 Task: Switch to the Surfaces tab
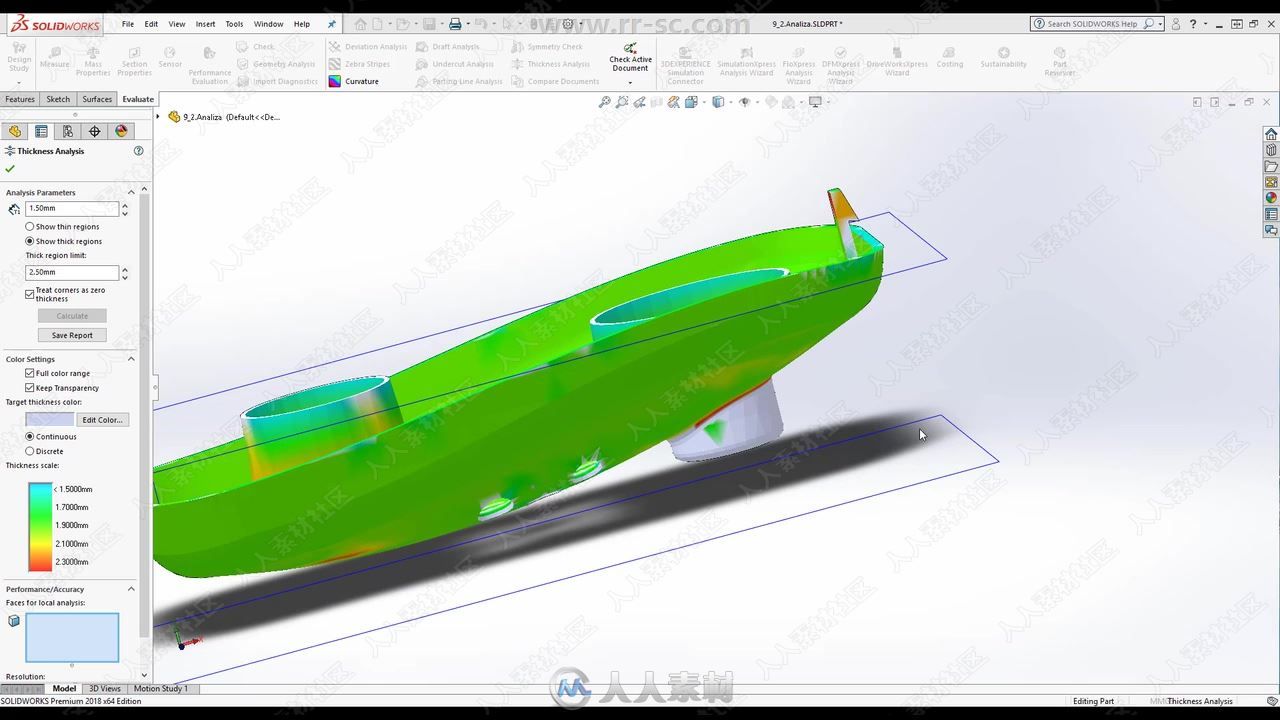[97, 99]
